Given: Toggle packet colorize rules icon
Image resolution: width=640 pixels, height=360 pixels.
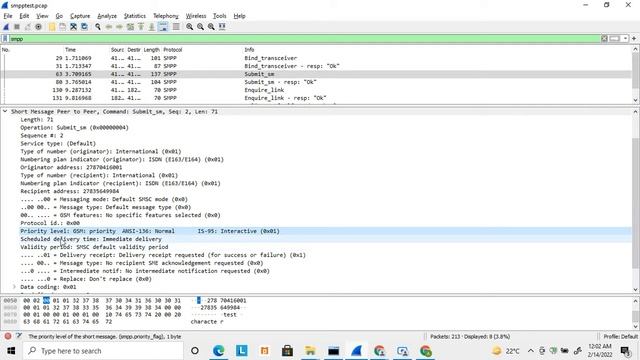Looking at the screenshot, I should [176, 27].
